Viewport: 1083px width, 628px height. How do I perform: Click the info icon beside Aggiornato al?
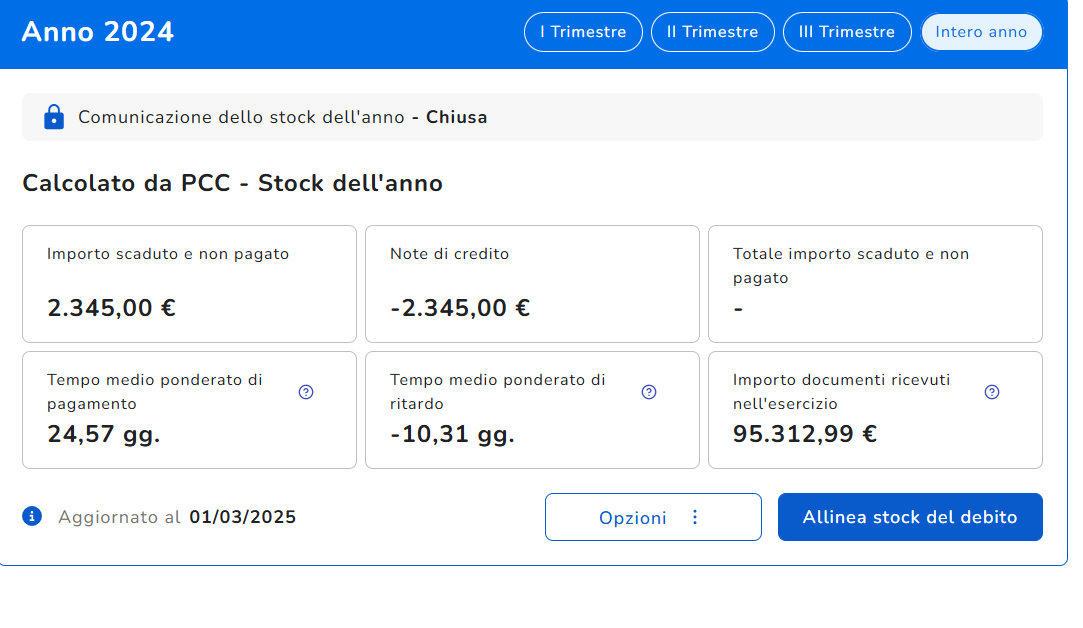click(32, 516)
